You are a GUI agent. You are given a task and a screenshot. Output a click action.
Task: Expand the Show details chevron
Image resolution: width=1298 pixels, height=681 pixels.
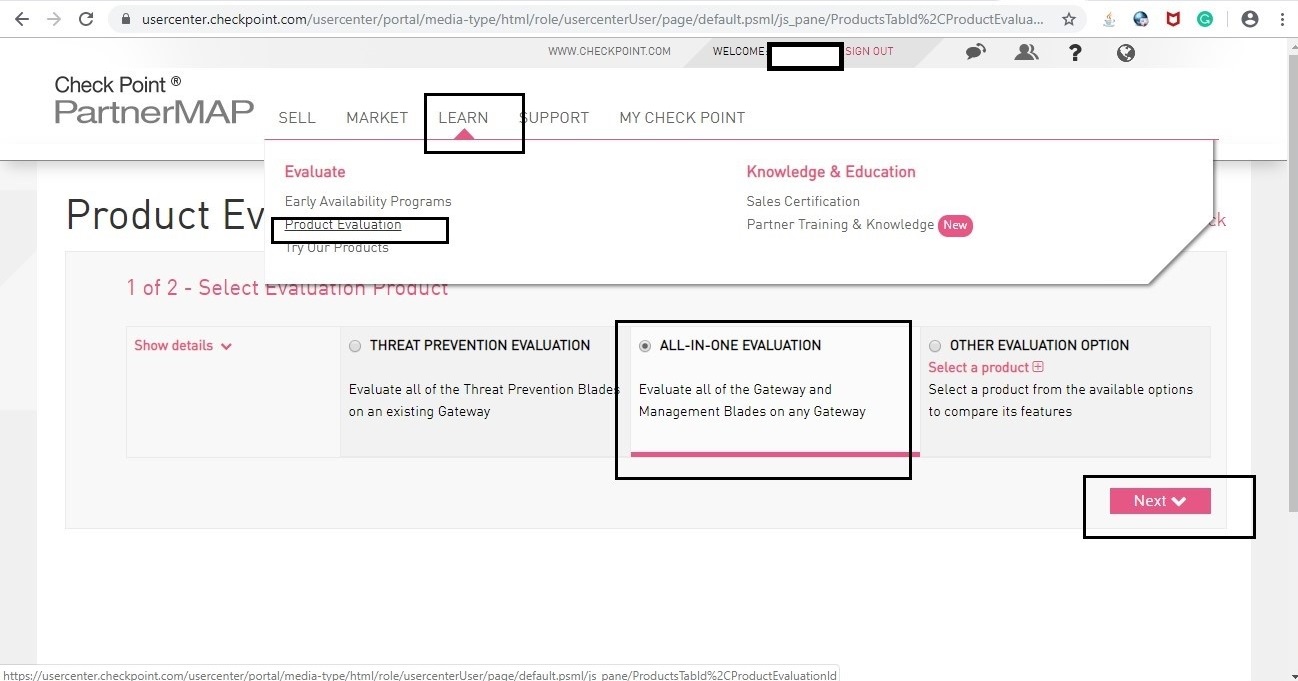(226, 346)
